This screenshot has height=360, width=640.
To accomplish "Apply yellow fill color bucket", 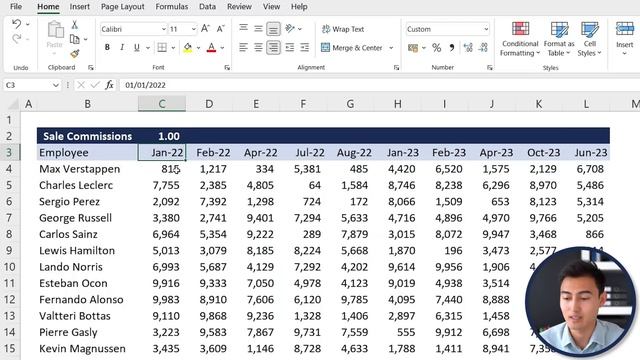I will [x=188, y=47].
